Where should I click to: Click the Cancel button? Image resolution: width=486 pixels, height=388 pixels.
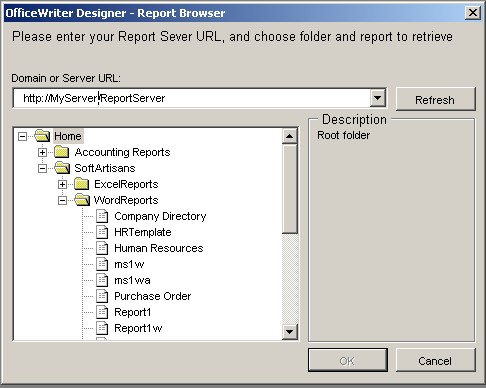[x=435, y=360]
